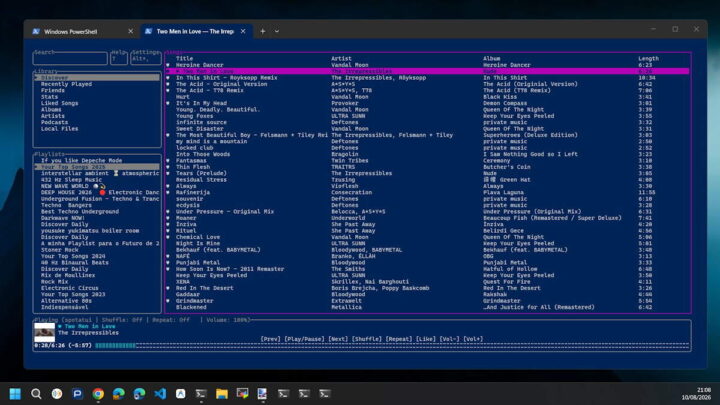Open the tab profile dropdown arrow
Viewport: 720px width, 405px height.
tap(276, 31)
